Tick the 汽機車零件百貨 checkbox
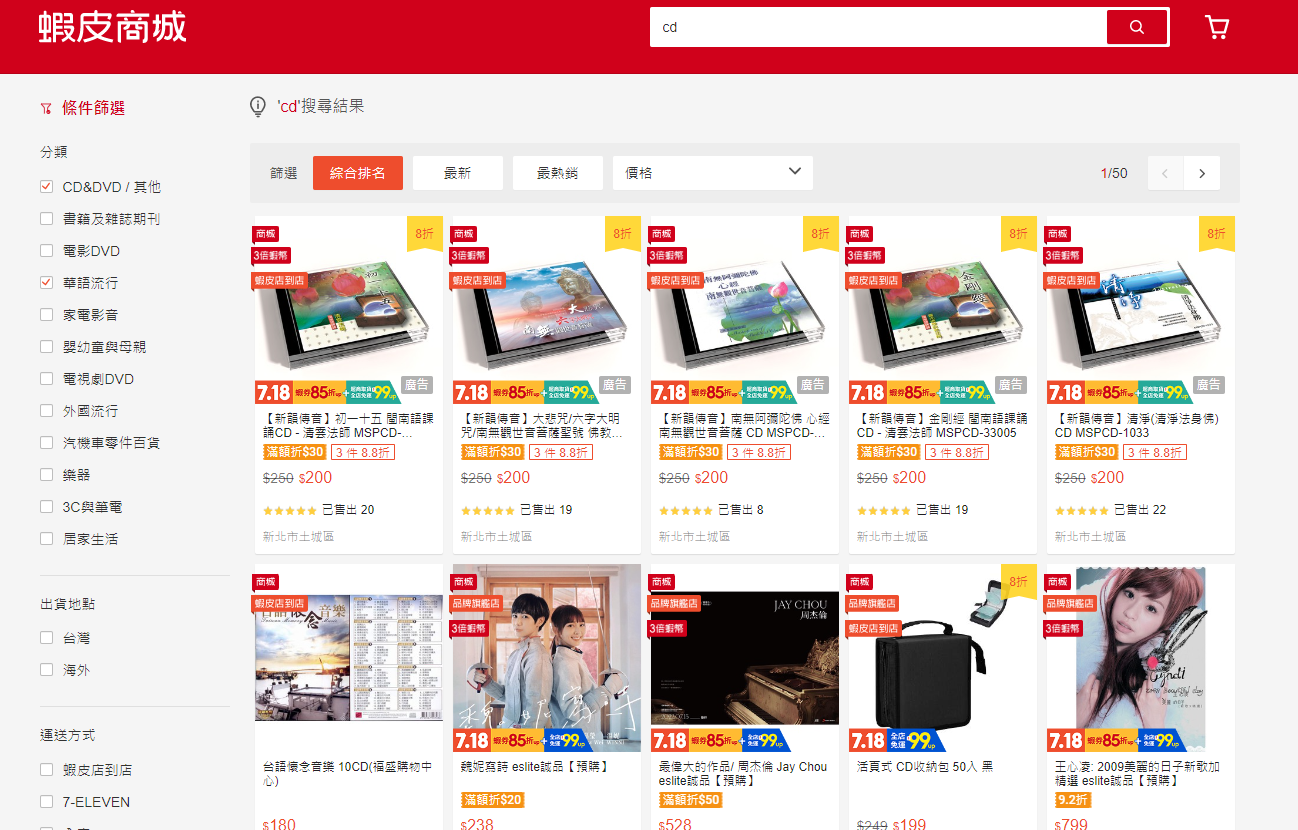 point(46,443)
